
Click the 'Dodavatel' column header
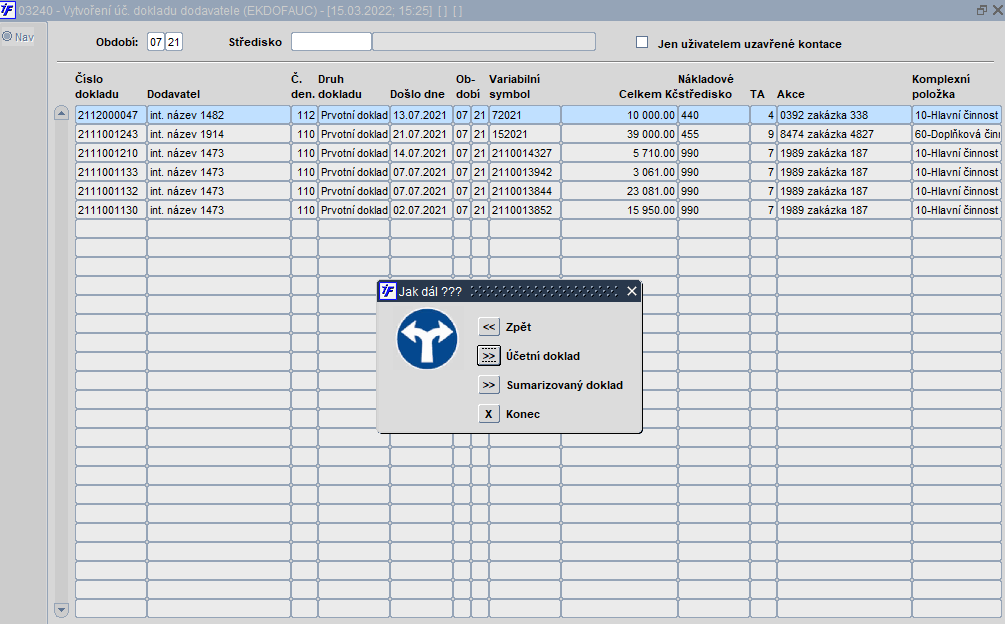[x=173, y=94]
